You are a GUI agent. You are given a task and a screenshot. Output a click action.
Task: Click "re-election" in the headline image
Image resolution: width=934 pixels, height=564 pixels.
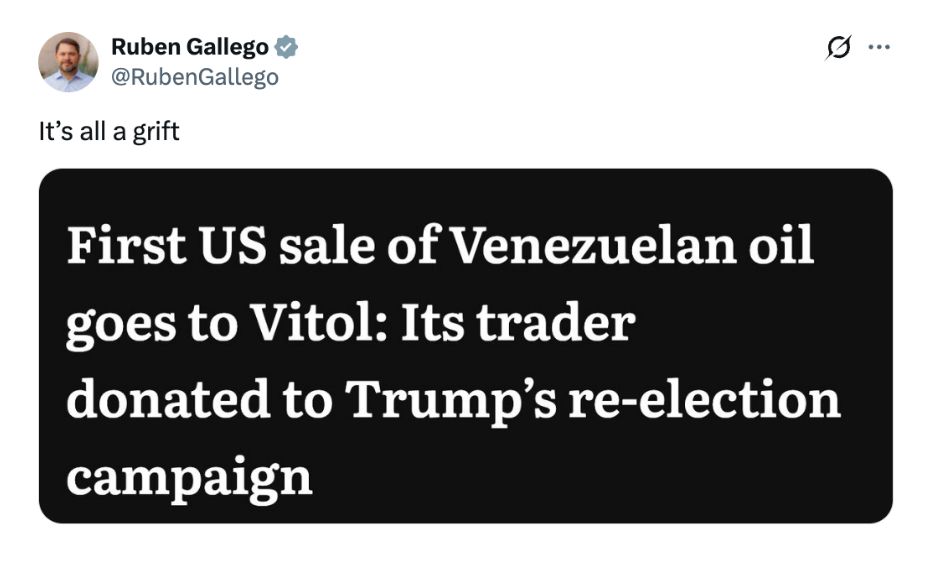[x=704, y=399]
